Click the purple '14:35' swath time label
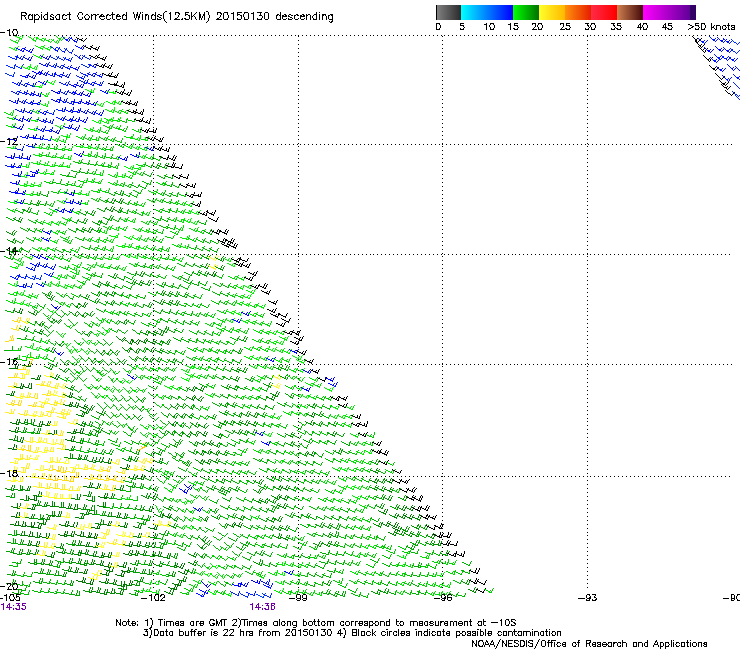740x650 pixels. pyautogui.click(x=14, y=607)
